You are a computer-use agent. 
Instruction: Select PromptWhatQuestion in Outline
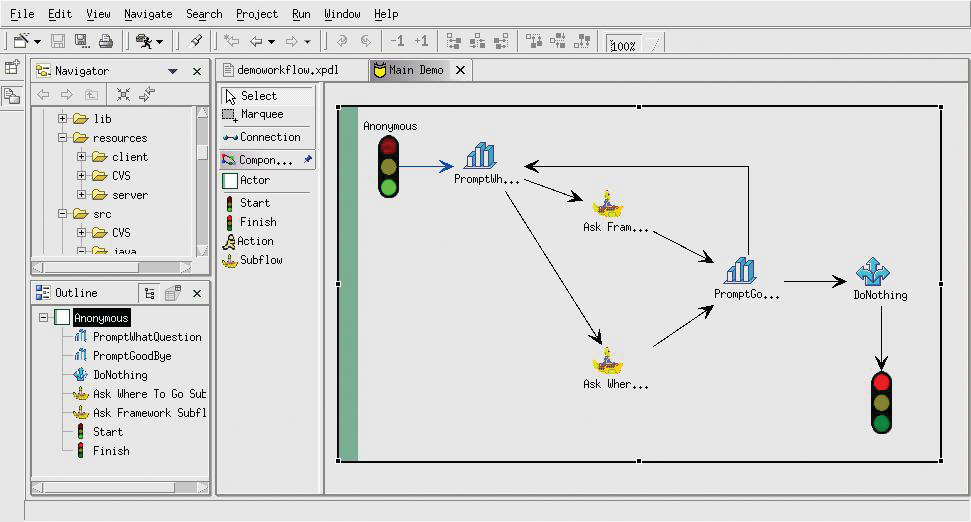click(147, 337)
